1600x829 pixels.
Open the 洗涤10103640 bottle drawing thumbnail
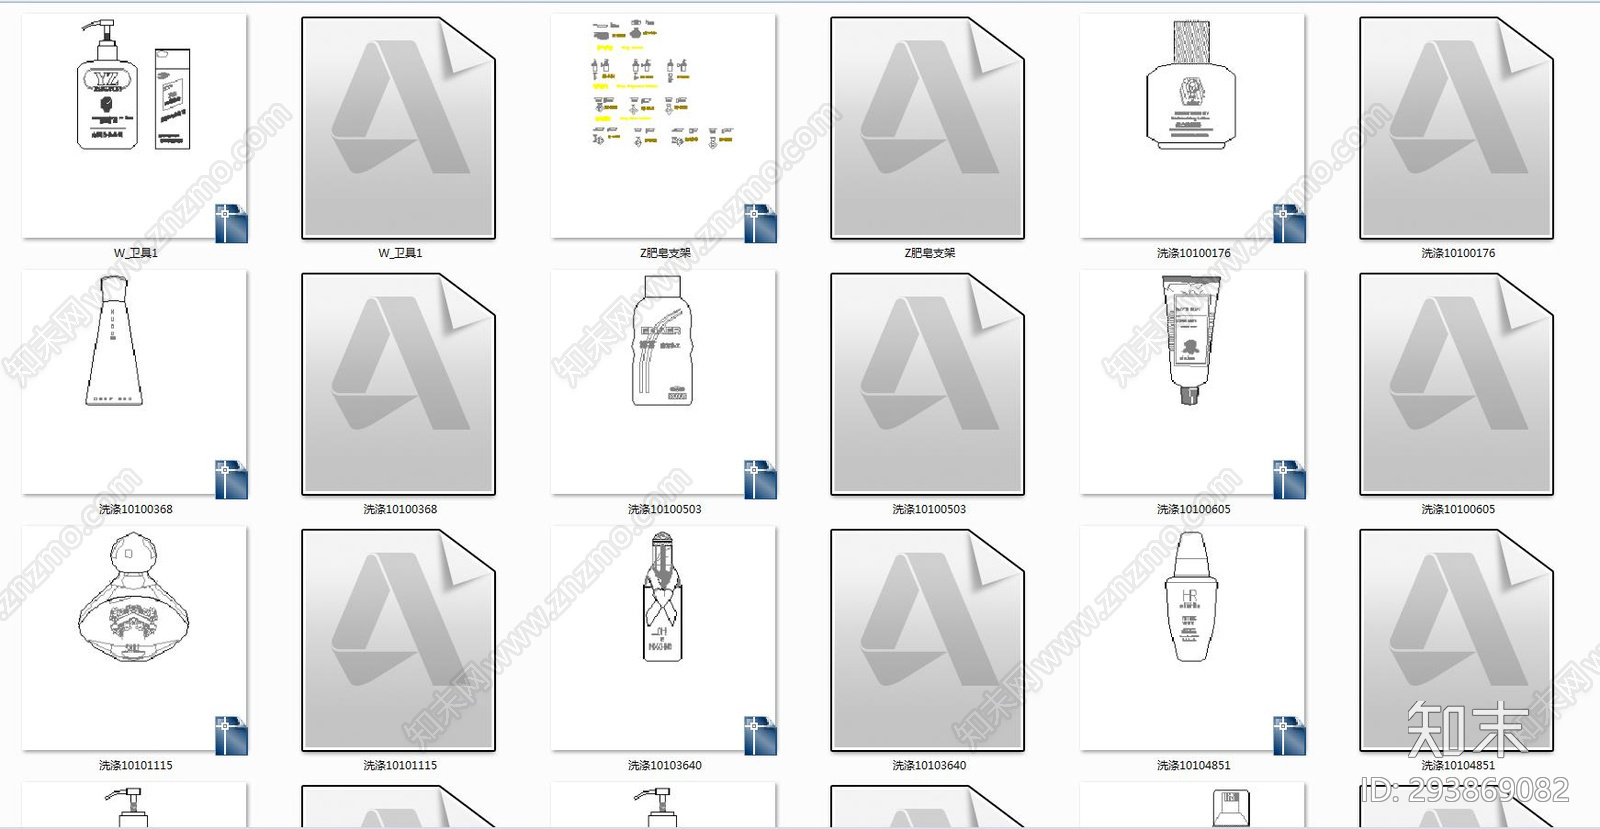[664, 639]
